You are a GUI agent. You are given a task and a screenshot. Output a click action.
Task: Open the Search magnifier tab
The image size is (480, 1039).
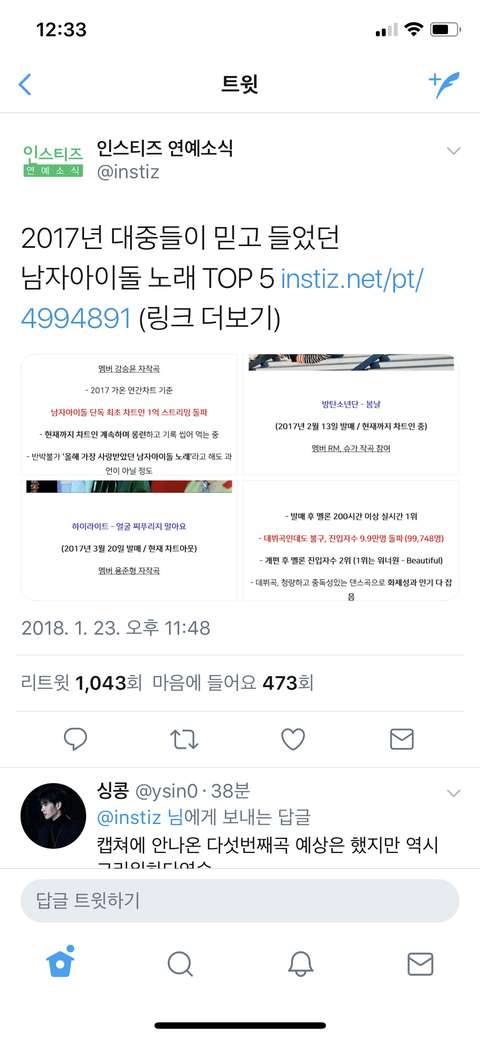(x=180, y=964)
